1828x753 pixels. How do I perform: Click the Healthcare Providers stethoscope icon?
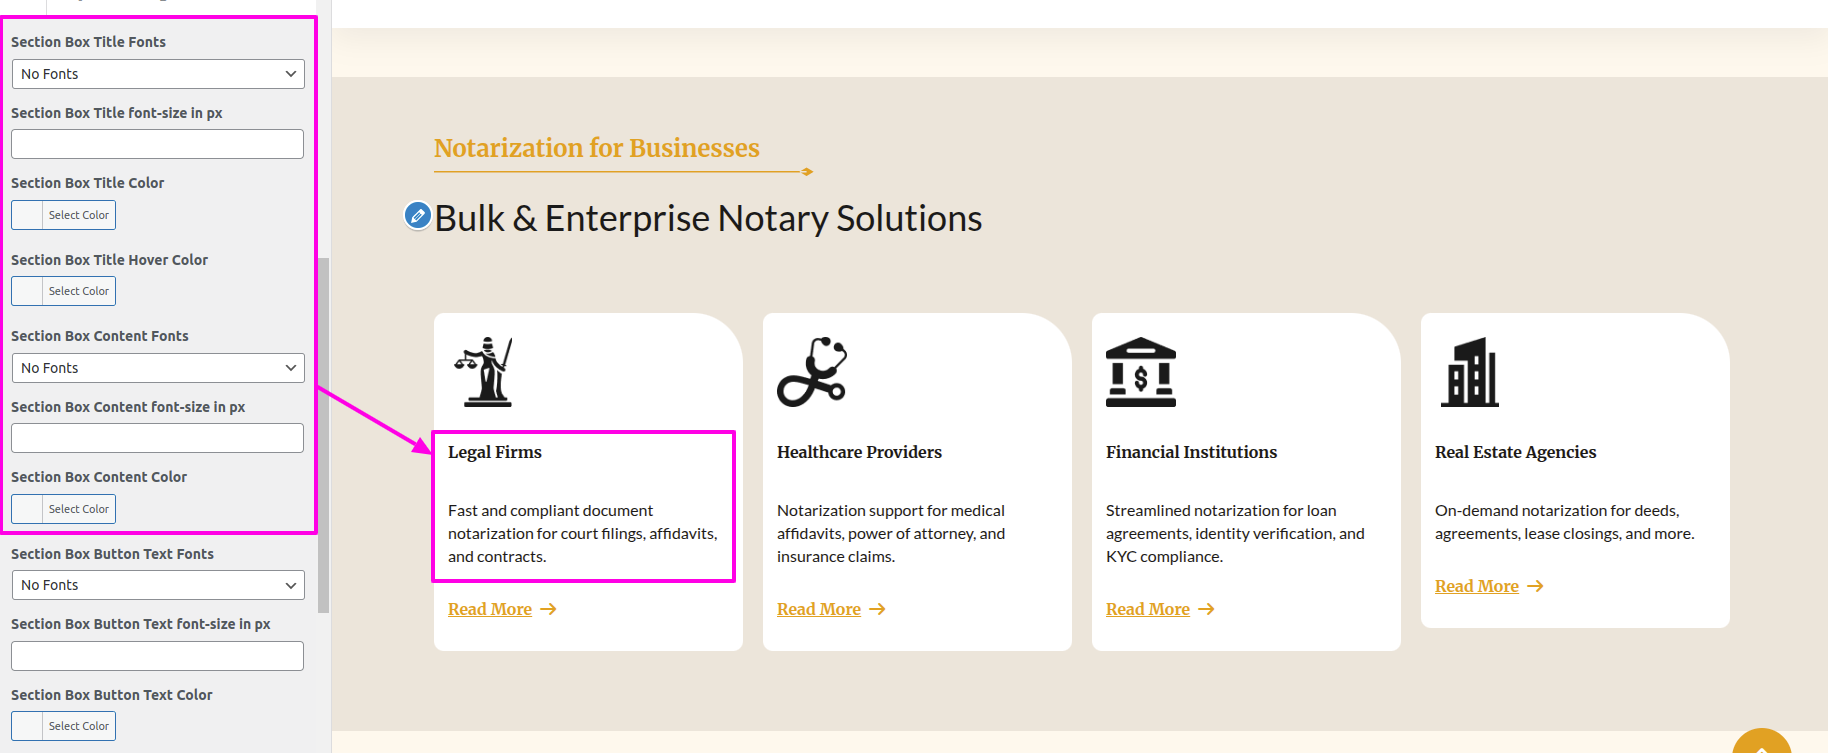point(812,371)
